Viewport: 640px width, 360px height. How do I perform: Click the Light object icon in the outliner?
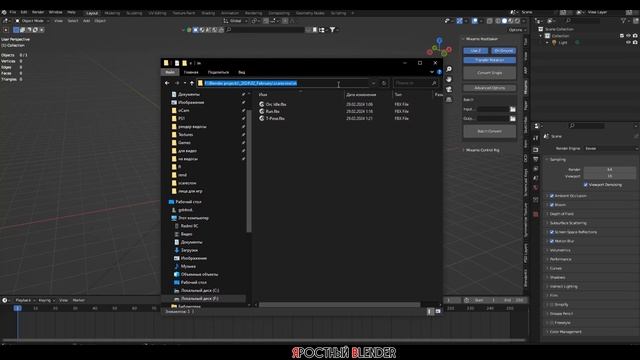[x=554, y=42]
